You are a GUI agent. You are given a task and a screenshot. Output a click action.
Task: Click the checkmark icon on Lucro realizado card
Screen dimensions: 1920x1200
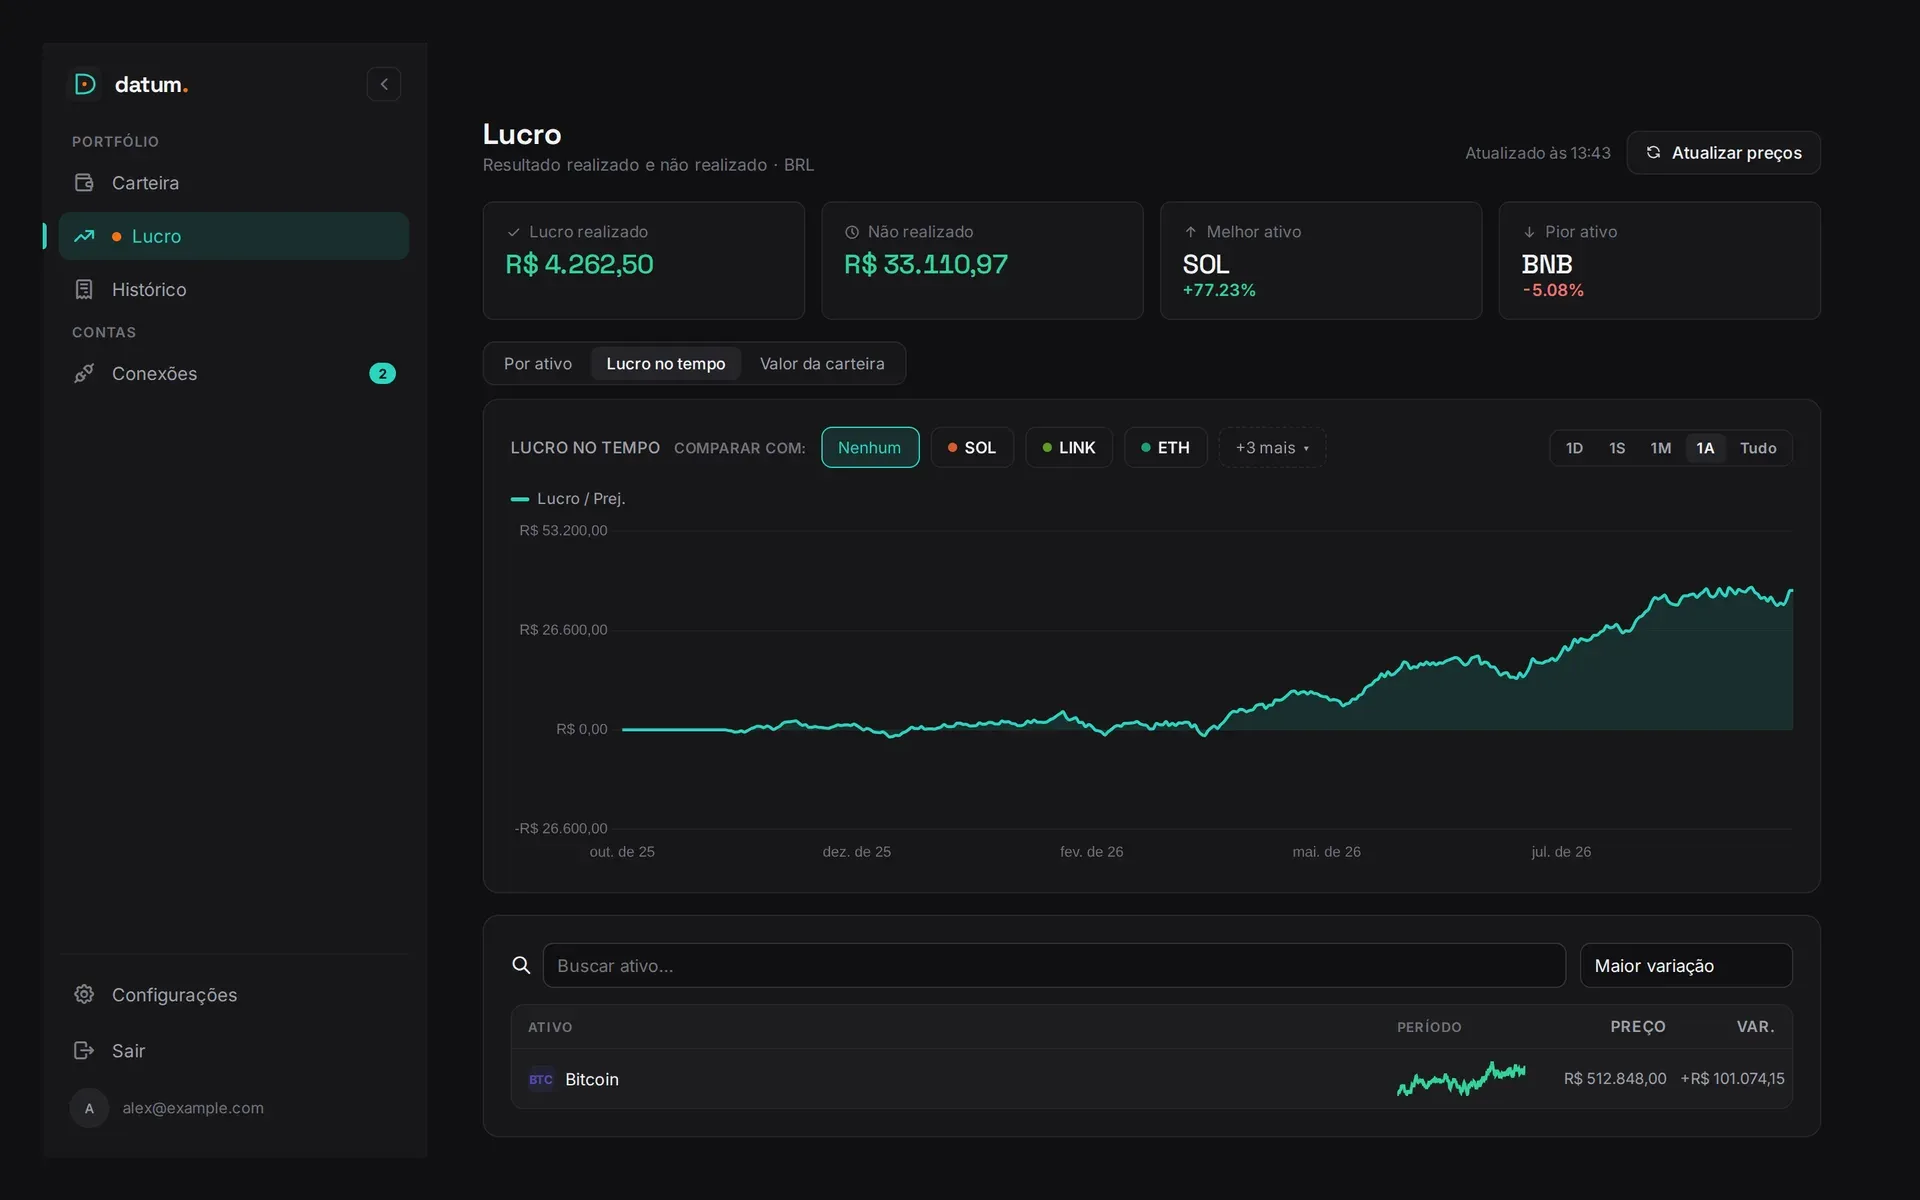pyautogui.click(x=514, y=232)
